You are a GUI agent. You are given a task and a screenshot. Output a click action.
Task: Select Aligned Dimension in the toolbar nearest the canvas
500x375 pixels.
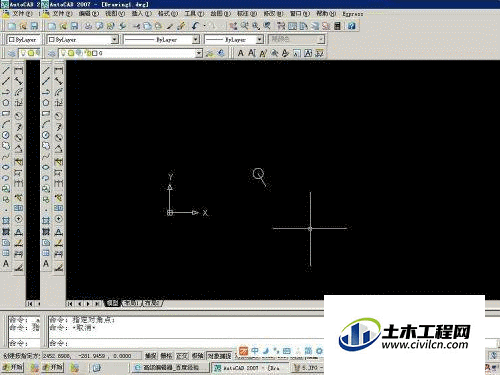(x=58, y=81)
